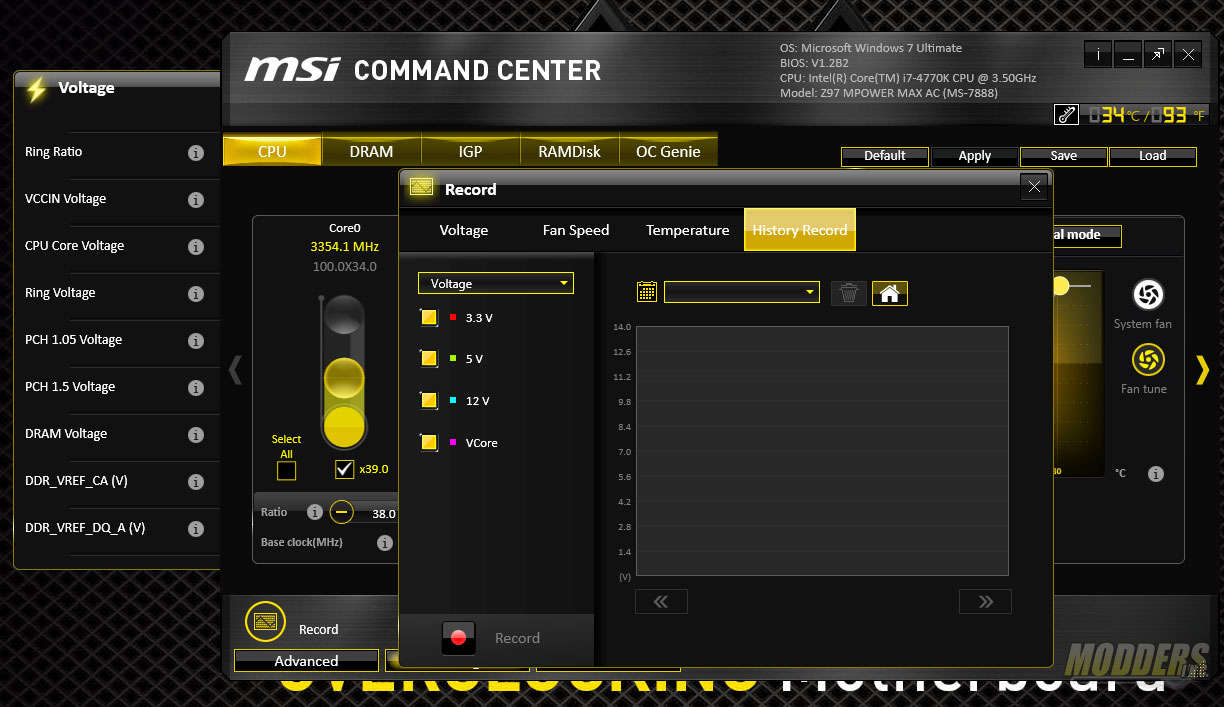1224x707 pixels.
Task: Click the double-left arrow below the chart
Action: [661, 601]
